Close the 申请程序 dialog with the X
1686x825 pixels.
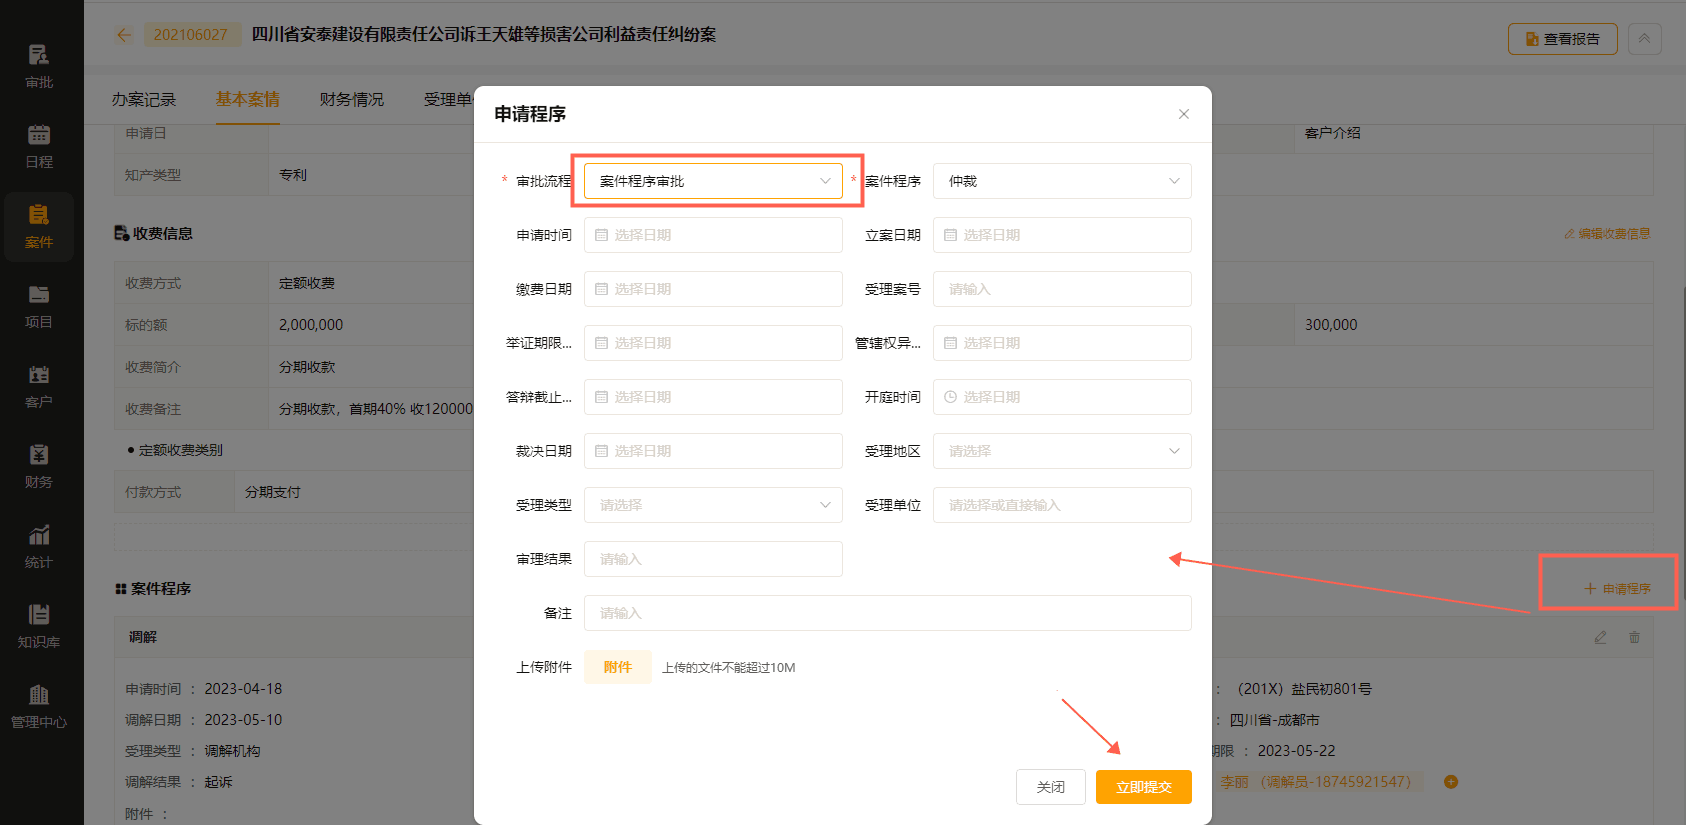coord(1184,114)
